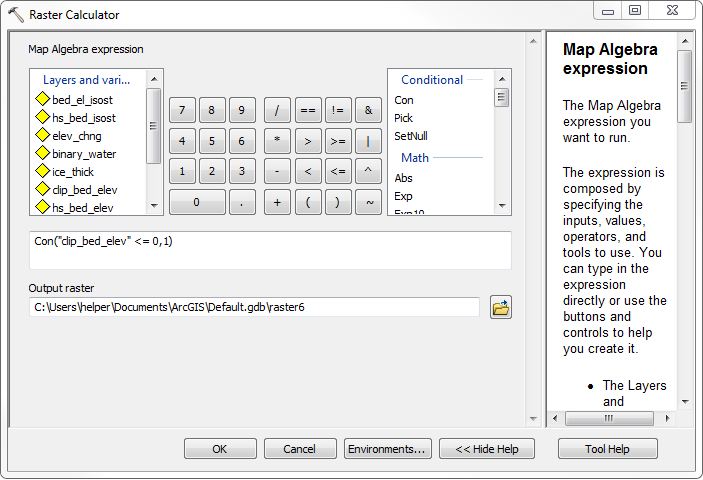
Task: Pick the Abs math function
Action: tap(404, 178)
